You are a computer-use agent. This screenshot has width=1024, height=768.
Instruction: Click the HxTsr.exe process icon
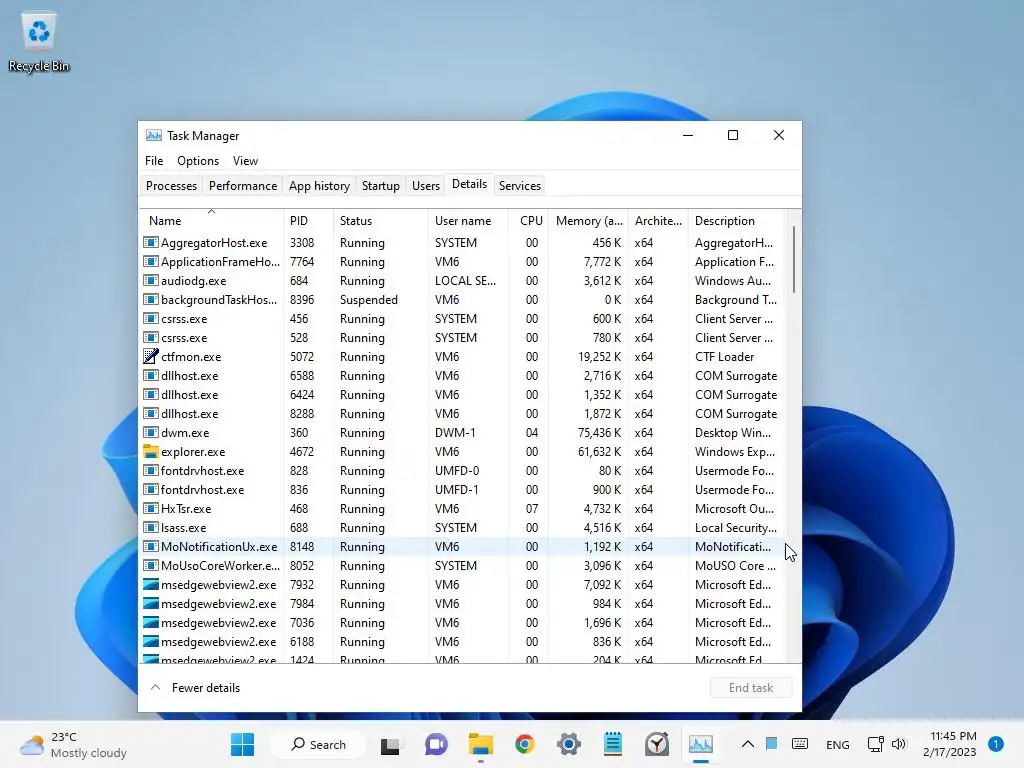151,508
